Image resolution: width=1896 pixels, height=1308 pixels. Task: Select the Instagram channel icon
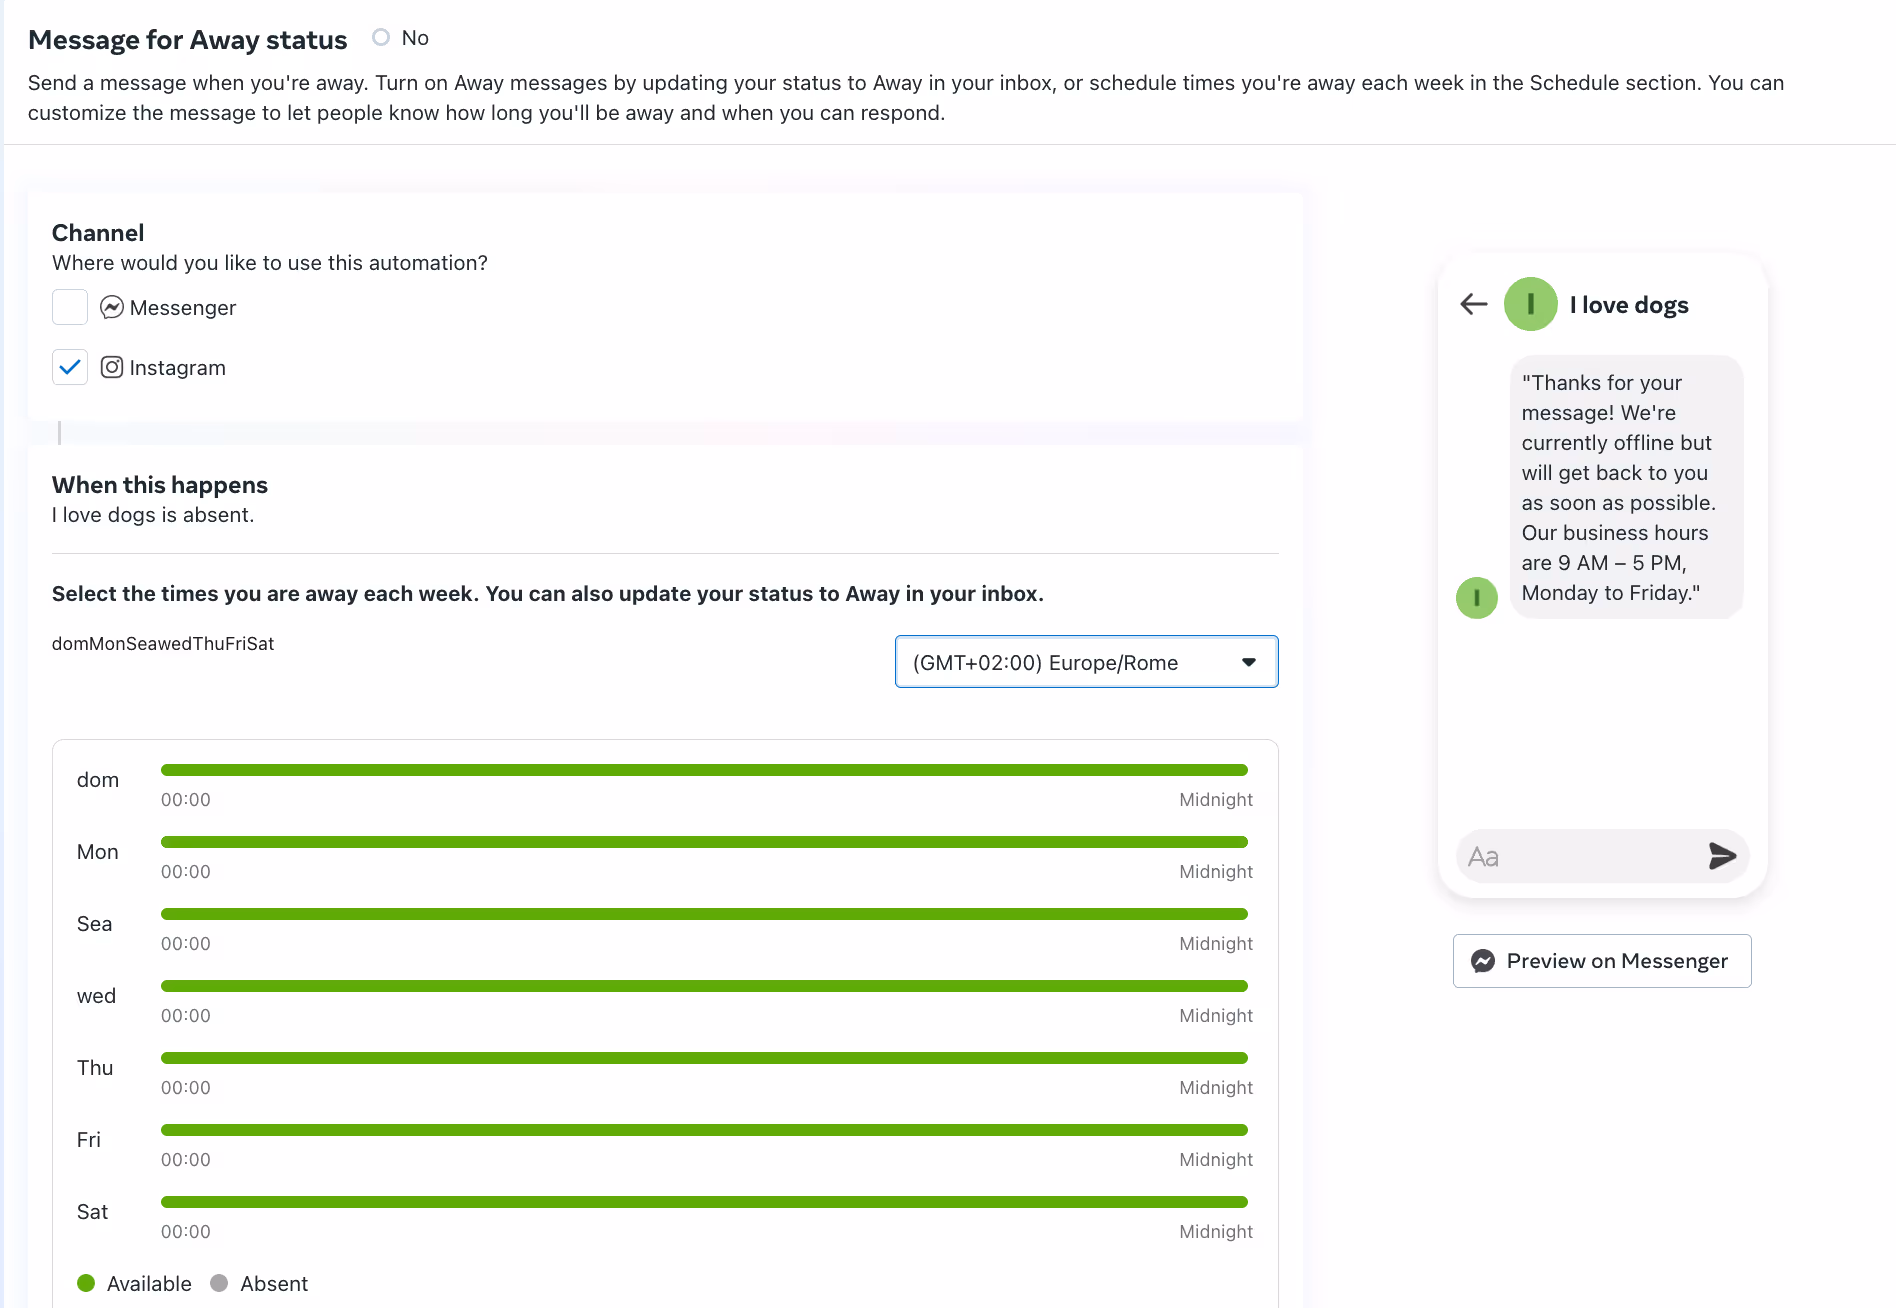[112, 367]
